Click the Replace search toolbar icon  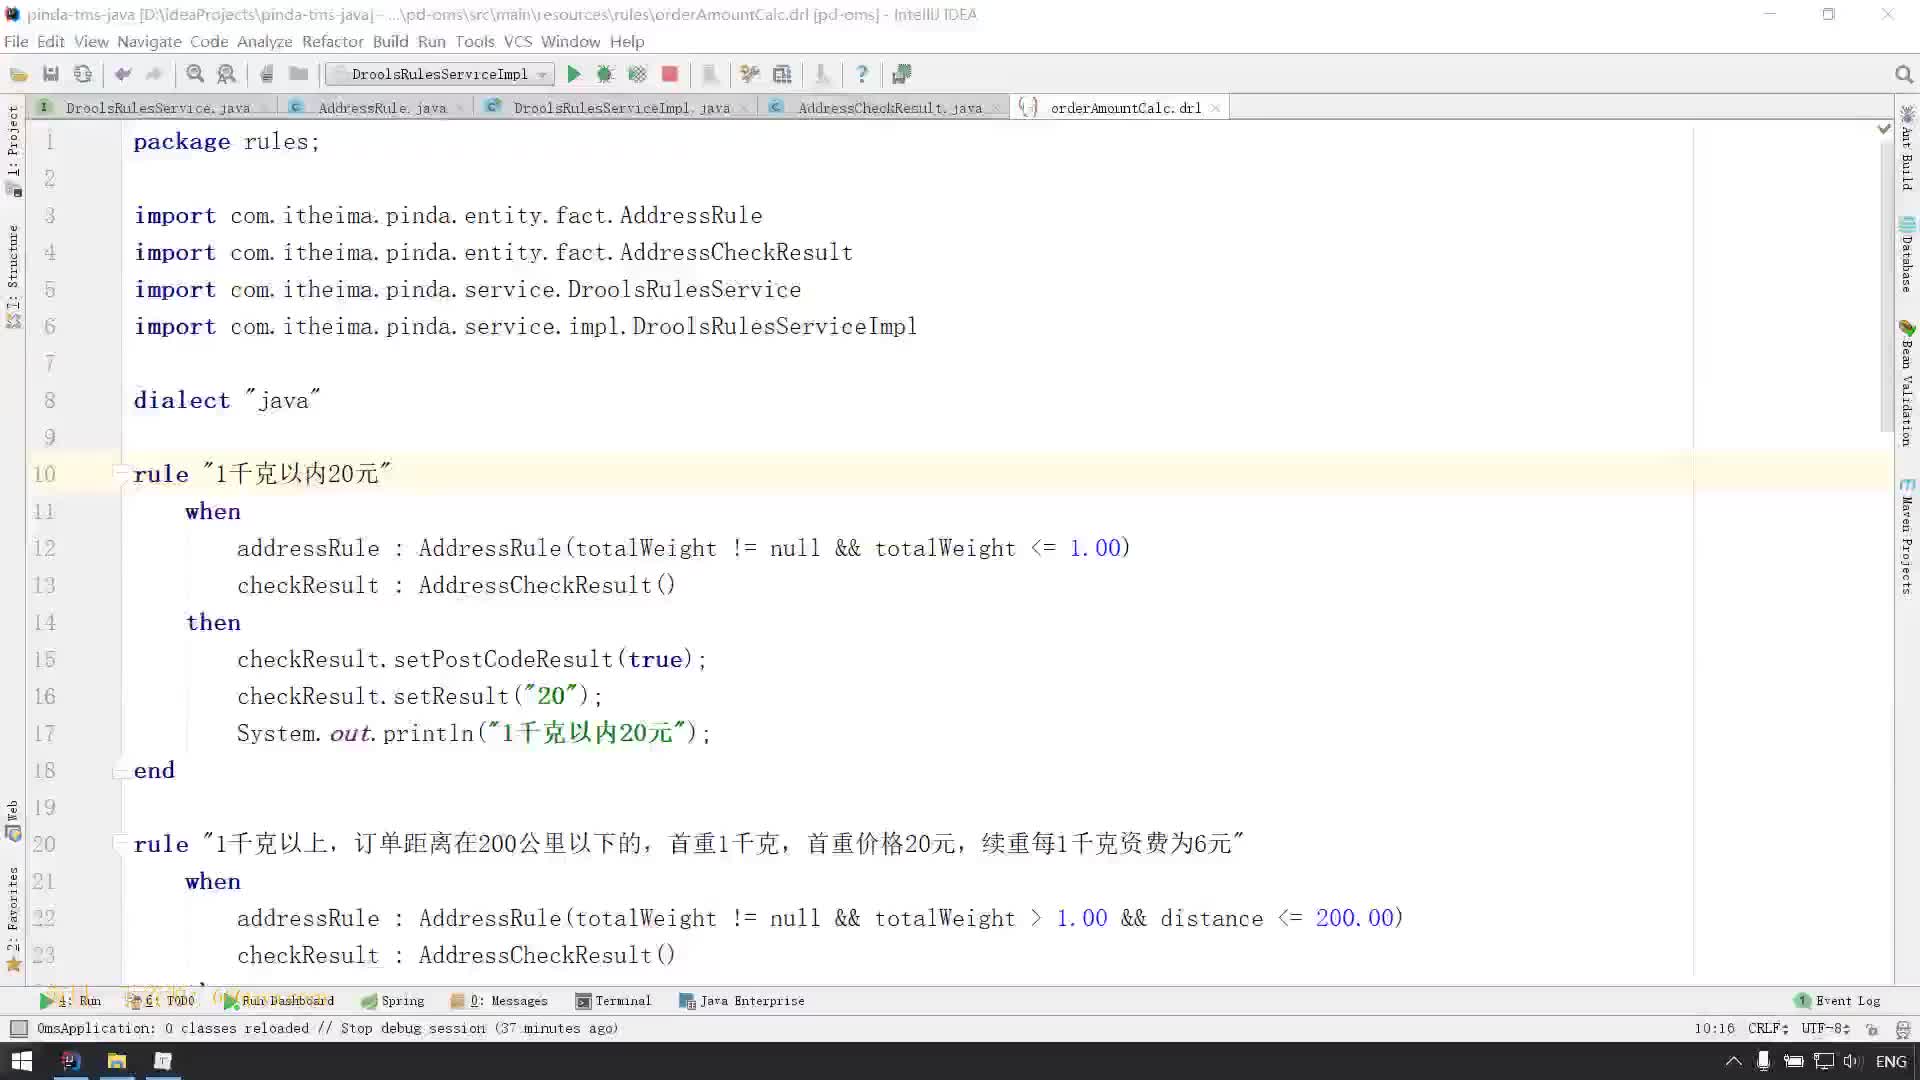(x=227, y=74)
